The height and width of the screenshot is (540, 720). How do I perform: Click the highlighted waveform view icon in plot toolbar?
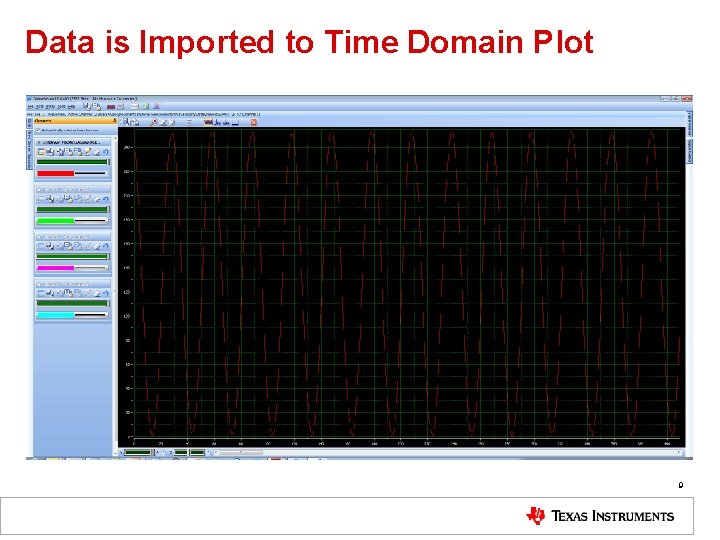pos(208,122)
